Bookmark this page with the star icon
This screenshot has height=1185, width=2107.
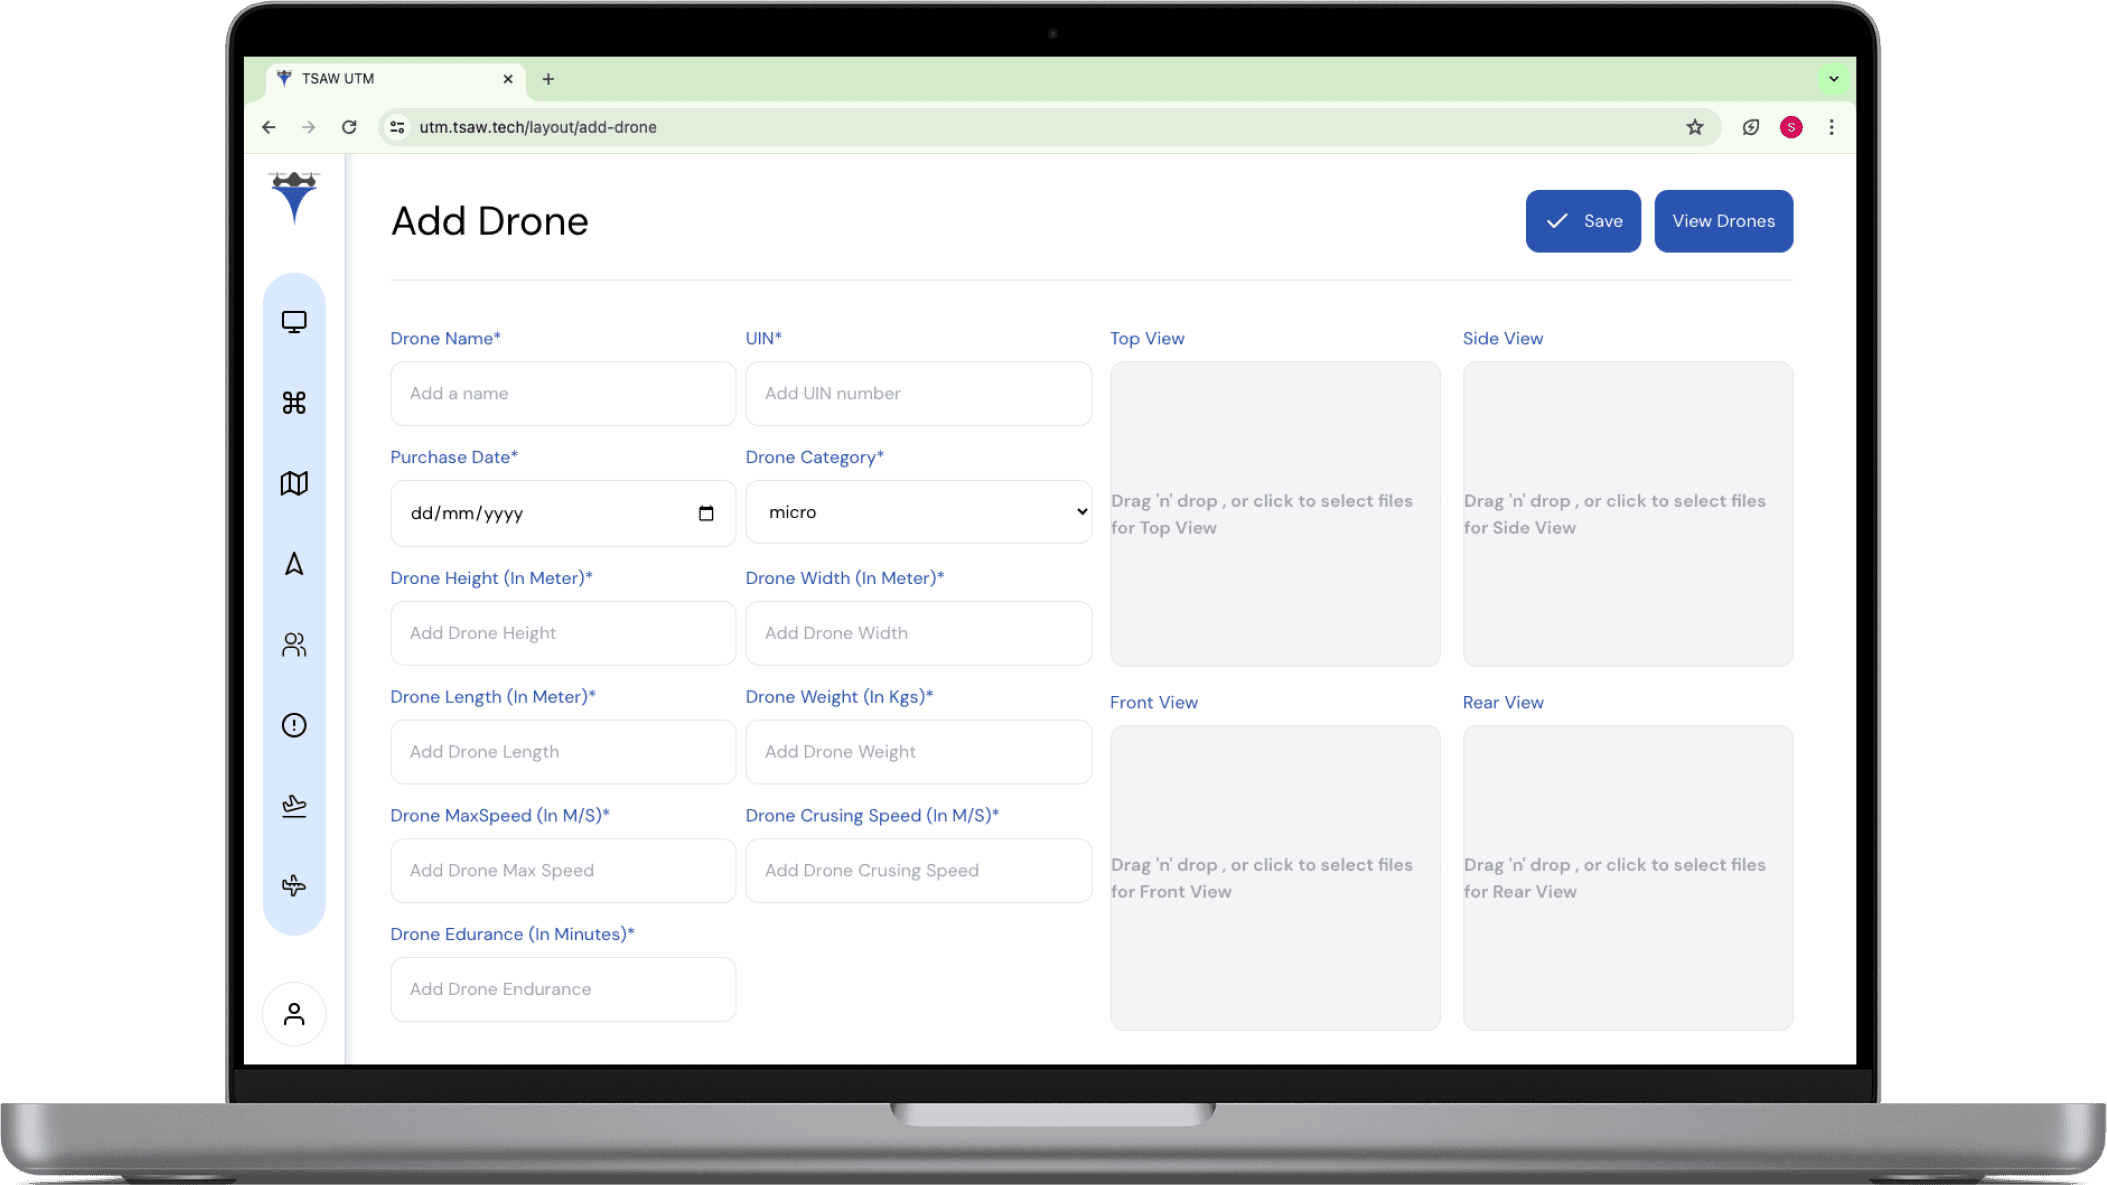point(1694,127)
